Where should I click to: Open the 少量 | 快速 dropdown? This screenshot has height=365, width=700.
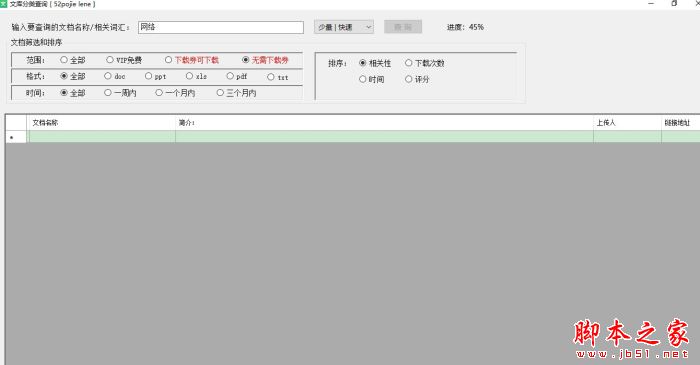pos(344,27)
